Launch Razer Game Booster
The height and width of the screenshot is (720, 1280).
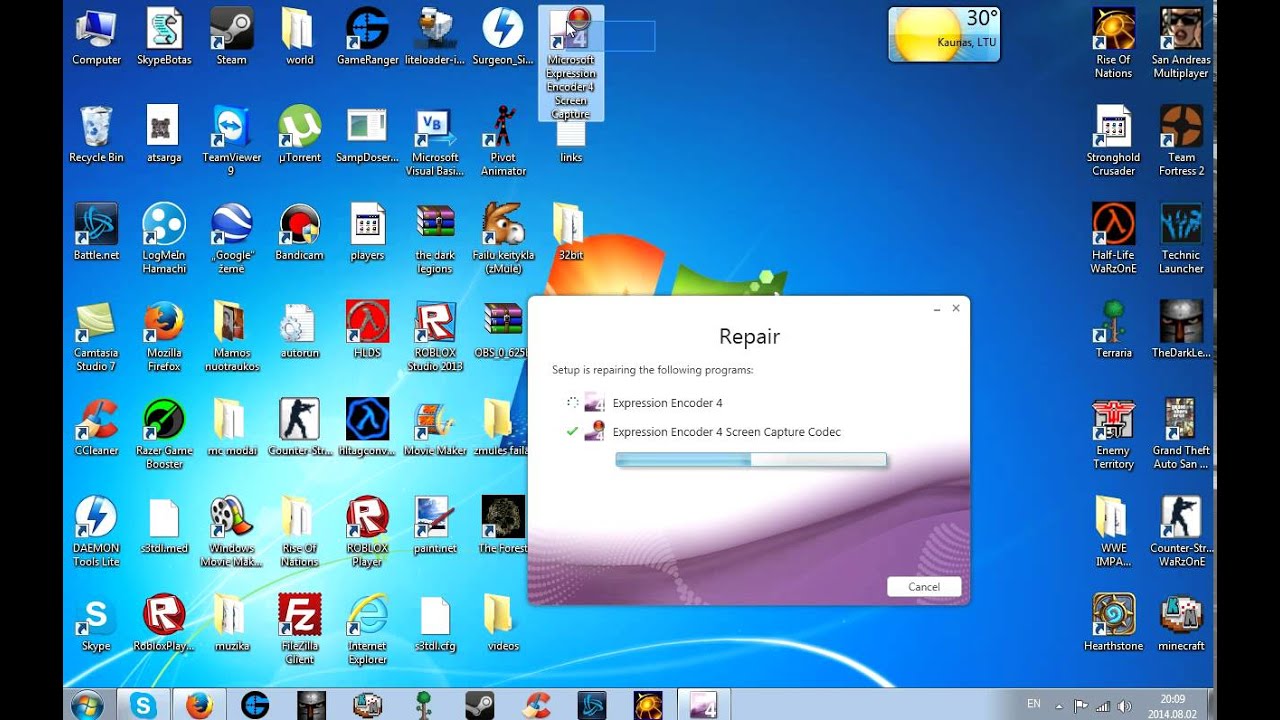[x=164, y=434]
